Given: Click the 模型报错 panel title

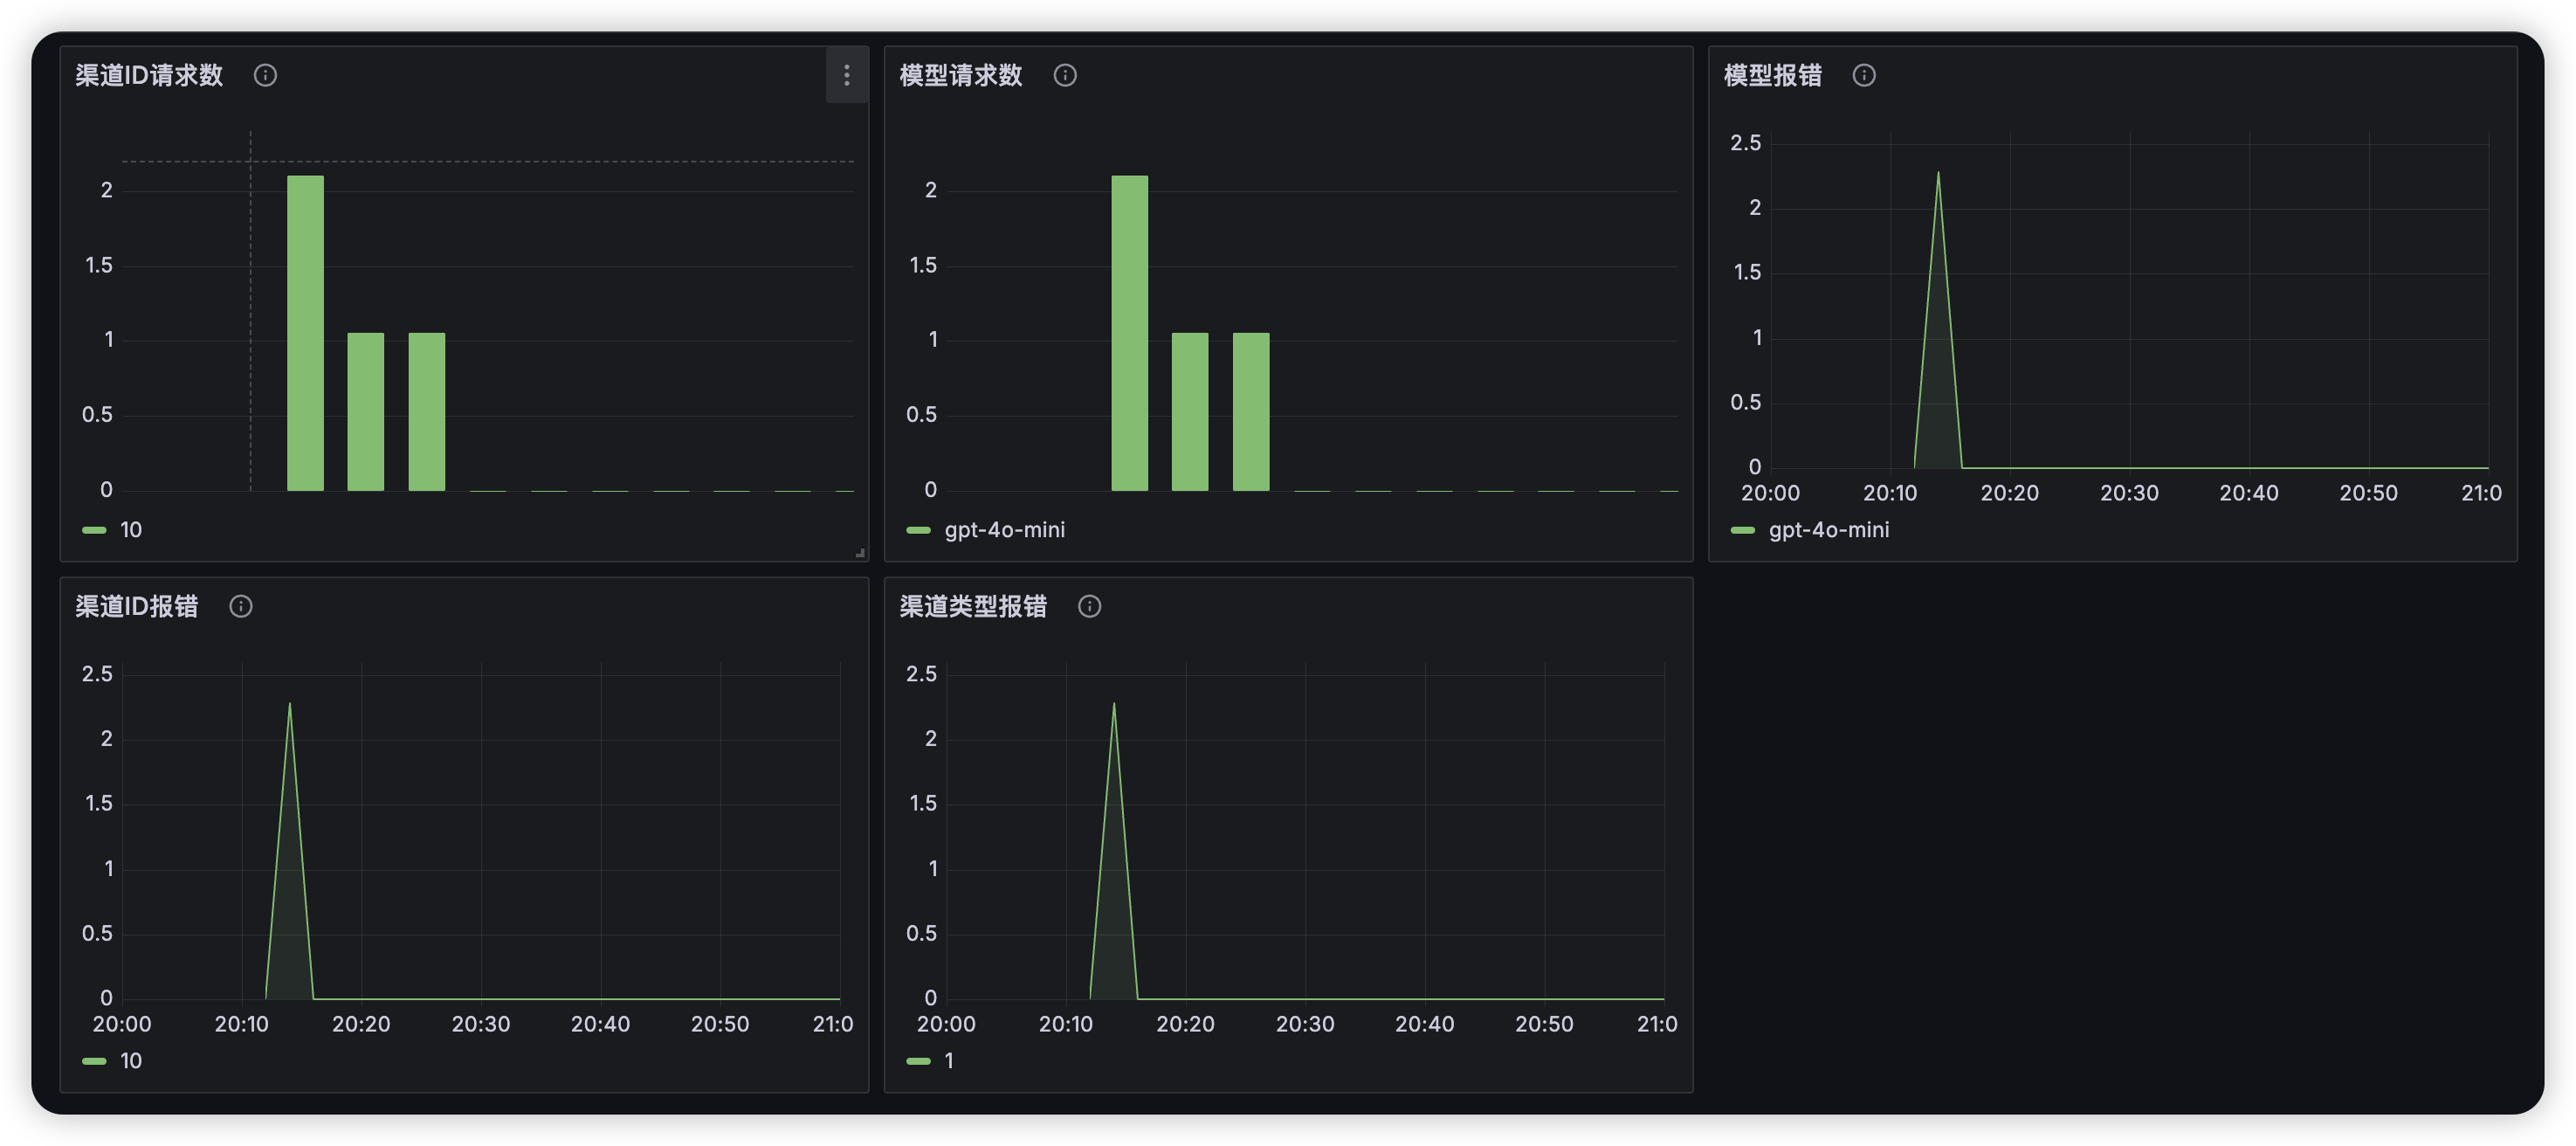Looking at the screenshot, I should point(1773,75).
